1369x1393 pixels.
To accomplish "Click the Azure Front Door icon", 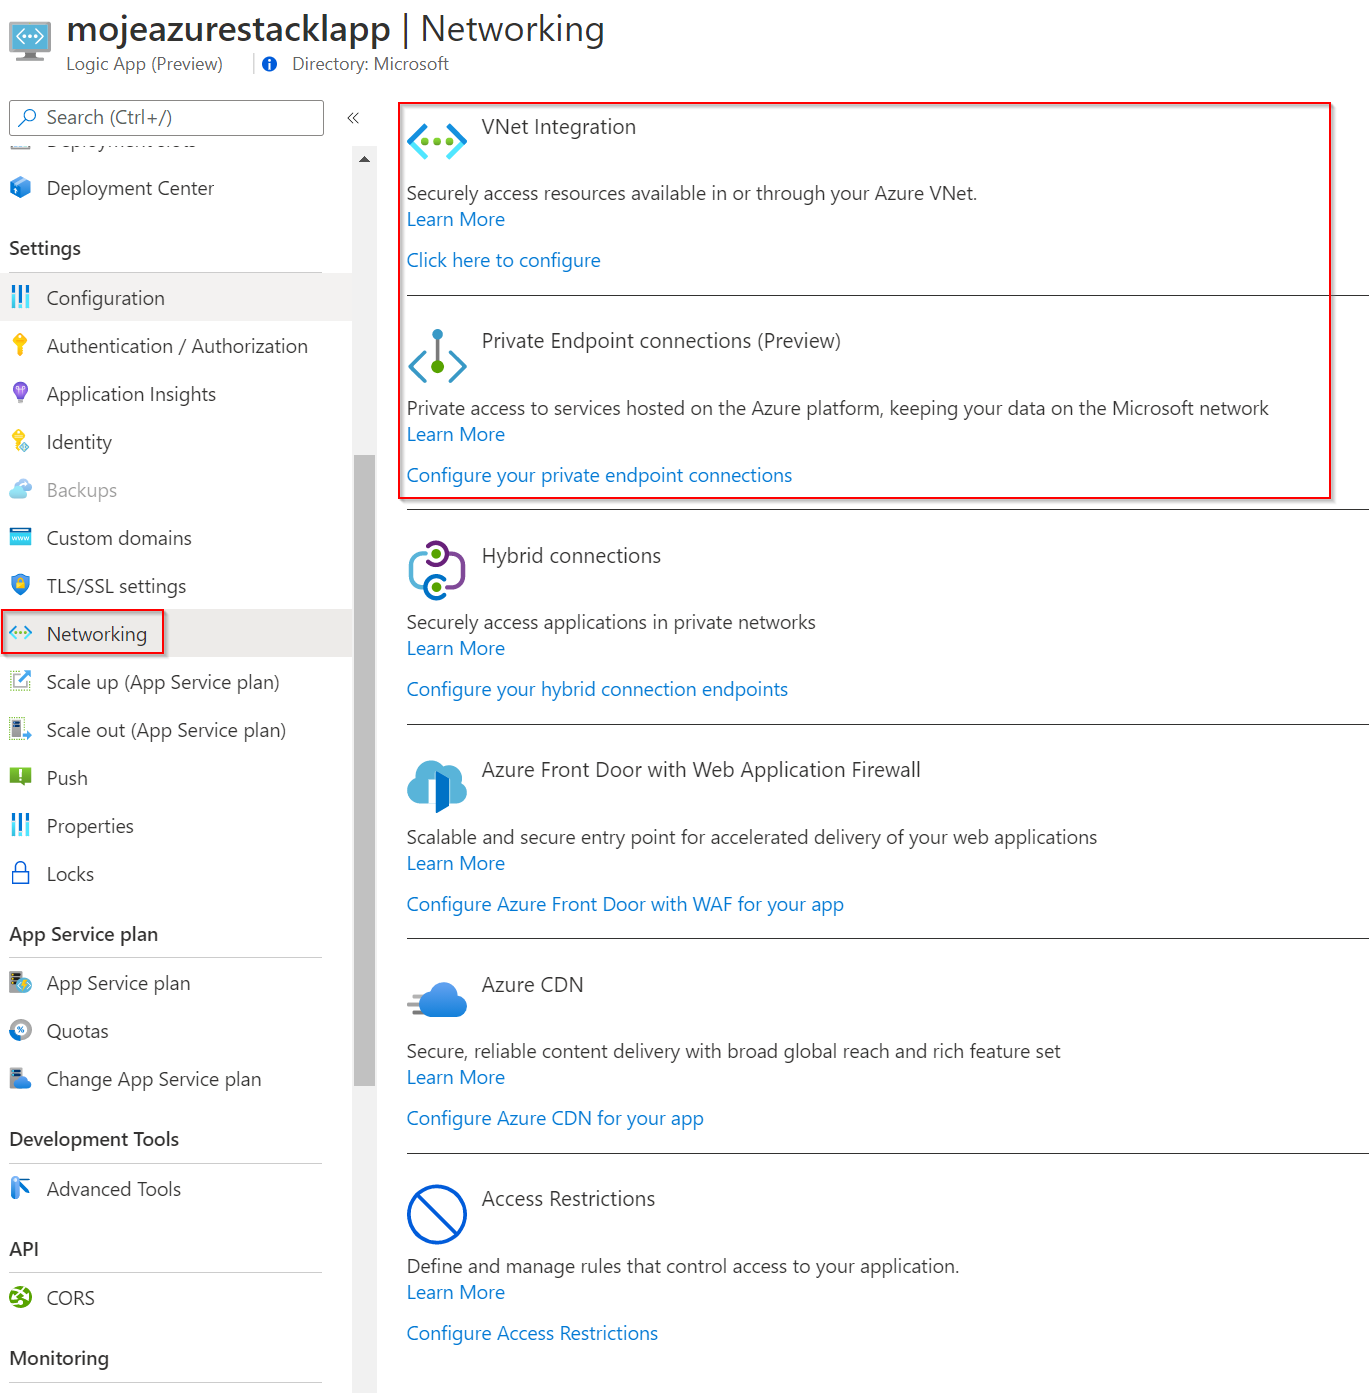I will tap(437, 785).
